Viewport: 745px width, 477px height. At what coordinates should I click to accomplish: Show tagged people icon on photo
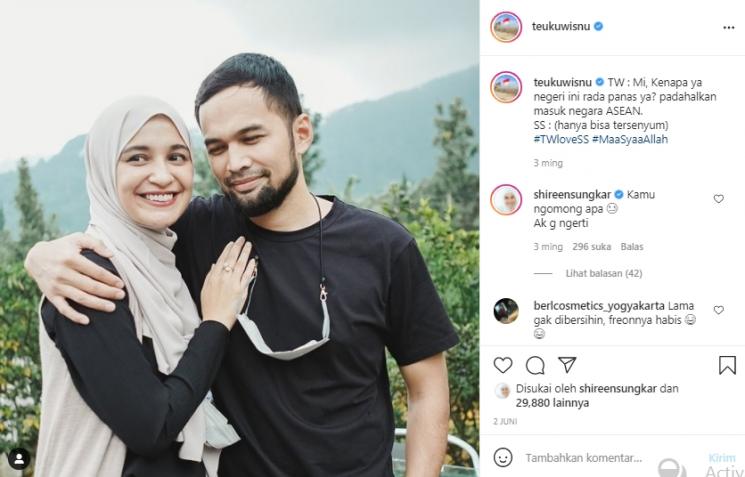[x=19, y=459]
